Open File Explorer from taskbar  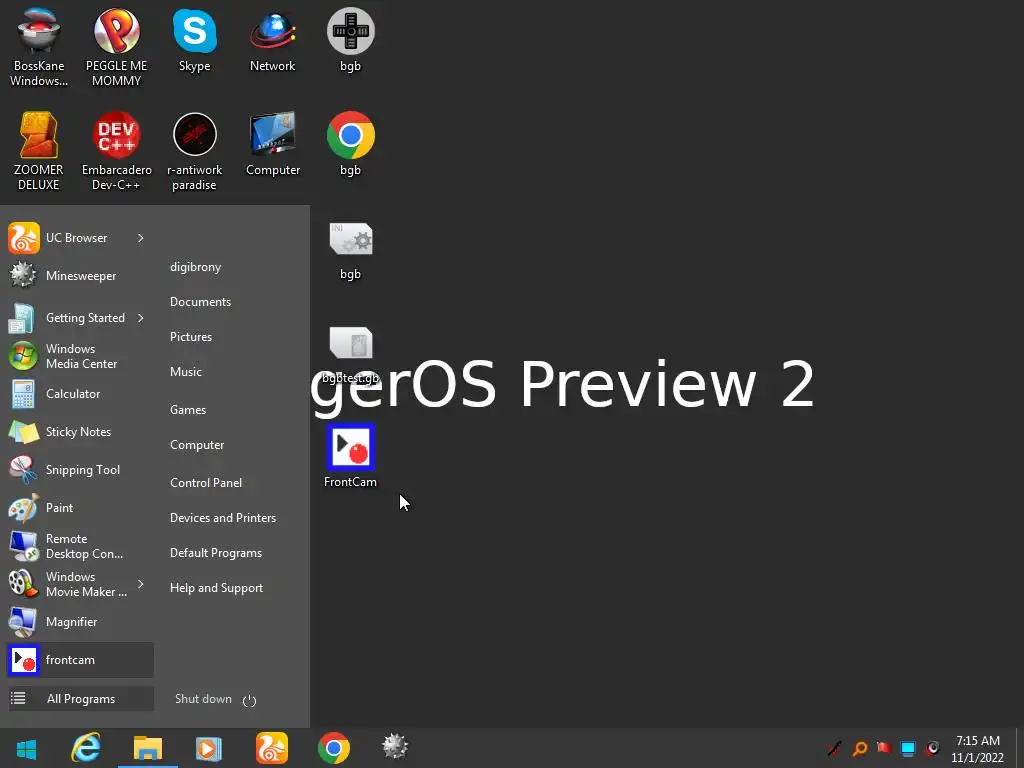[148, 748]
